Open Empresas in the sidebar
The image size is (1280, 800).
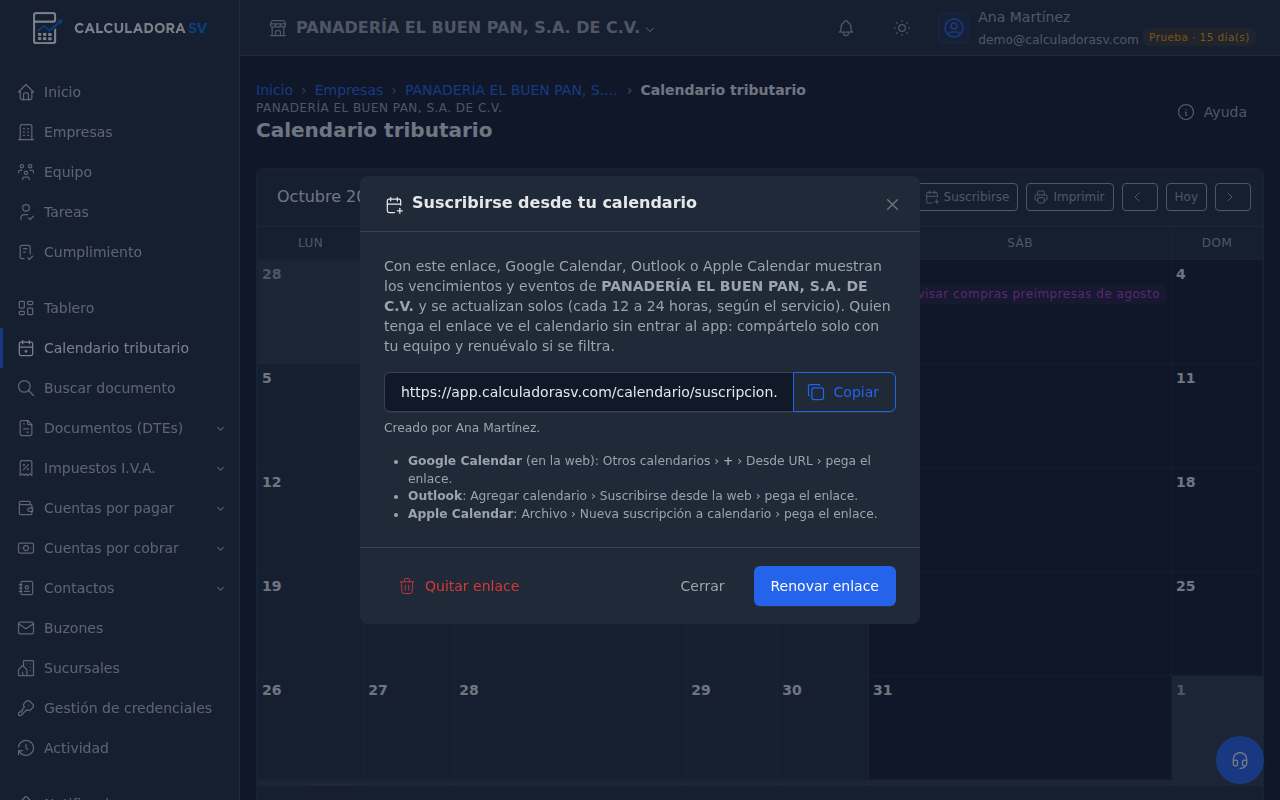tap(120, 132)
